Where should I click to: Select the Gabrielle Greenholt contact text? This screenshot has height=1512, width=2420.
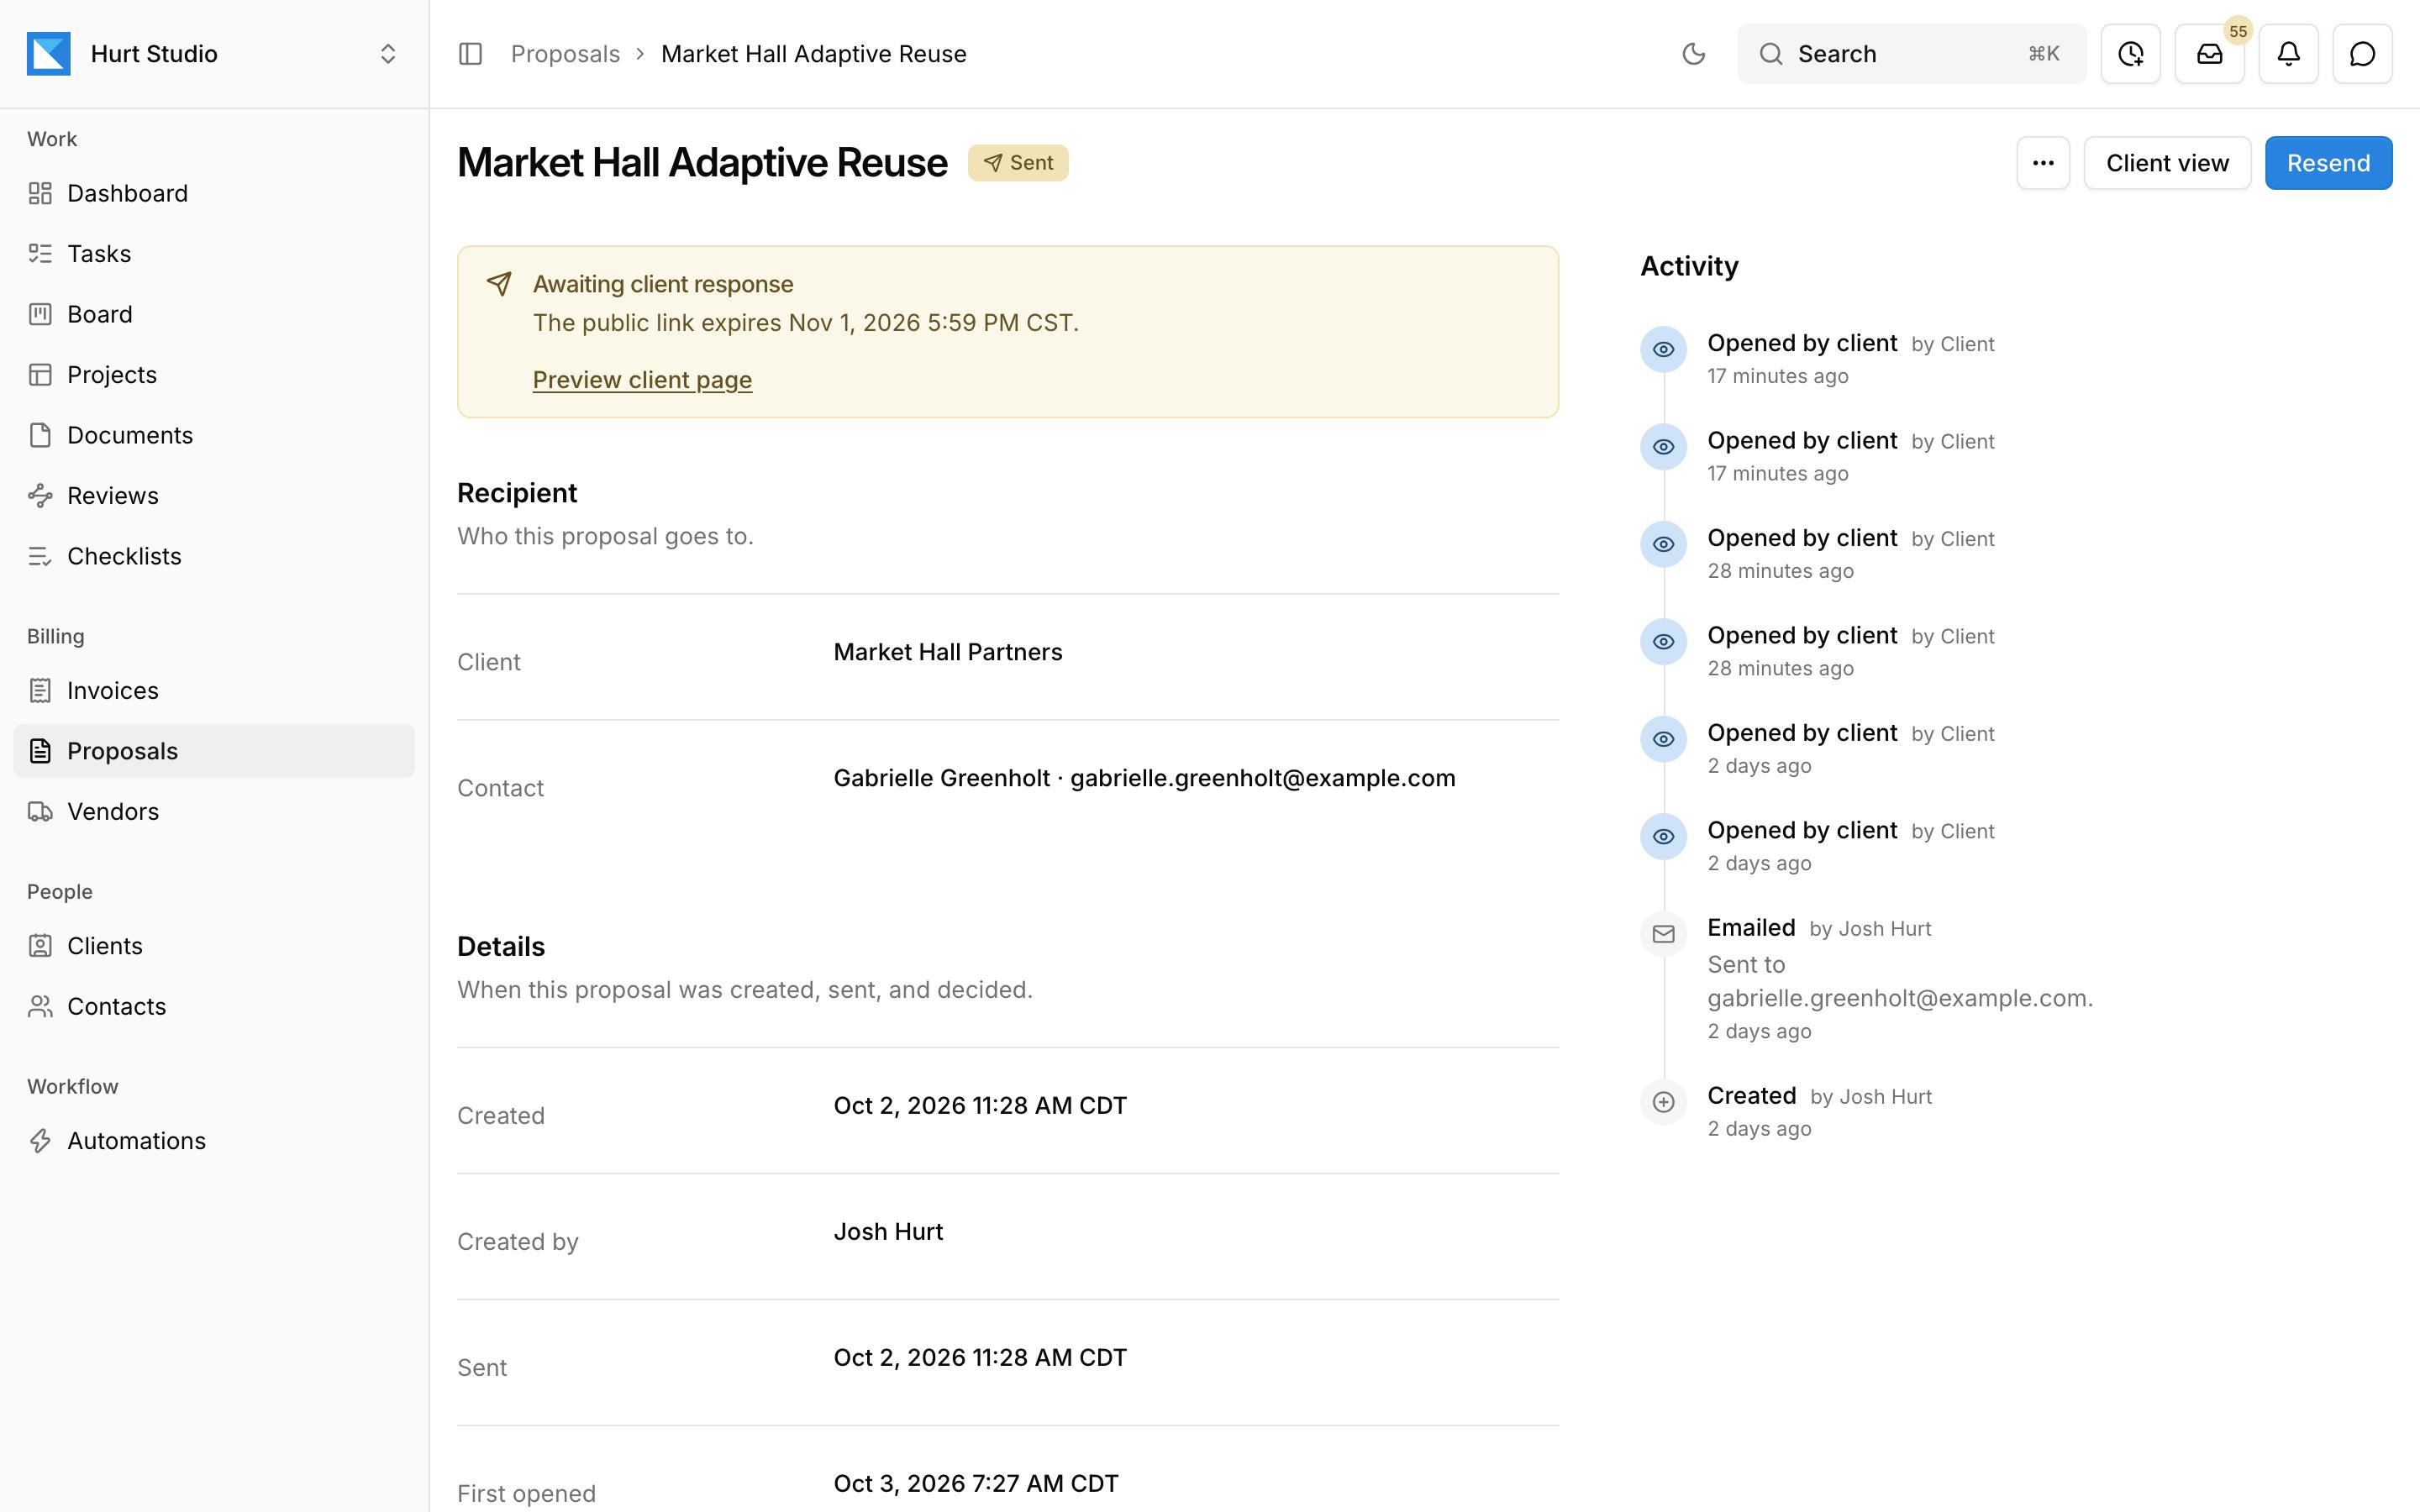click(x=1144, y=778)
